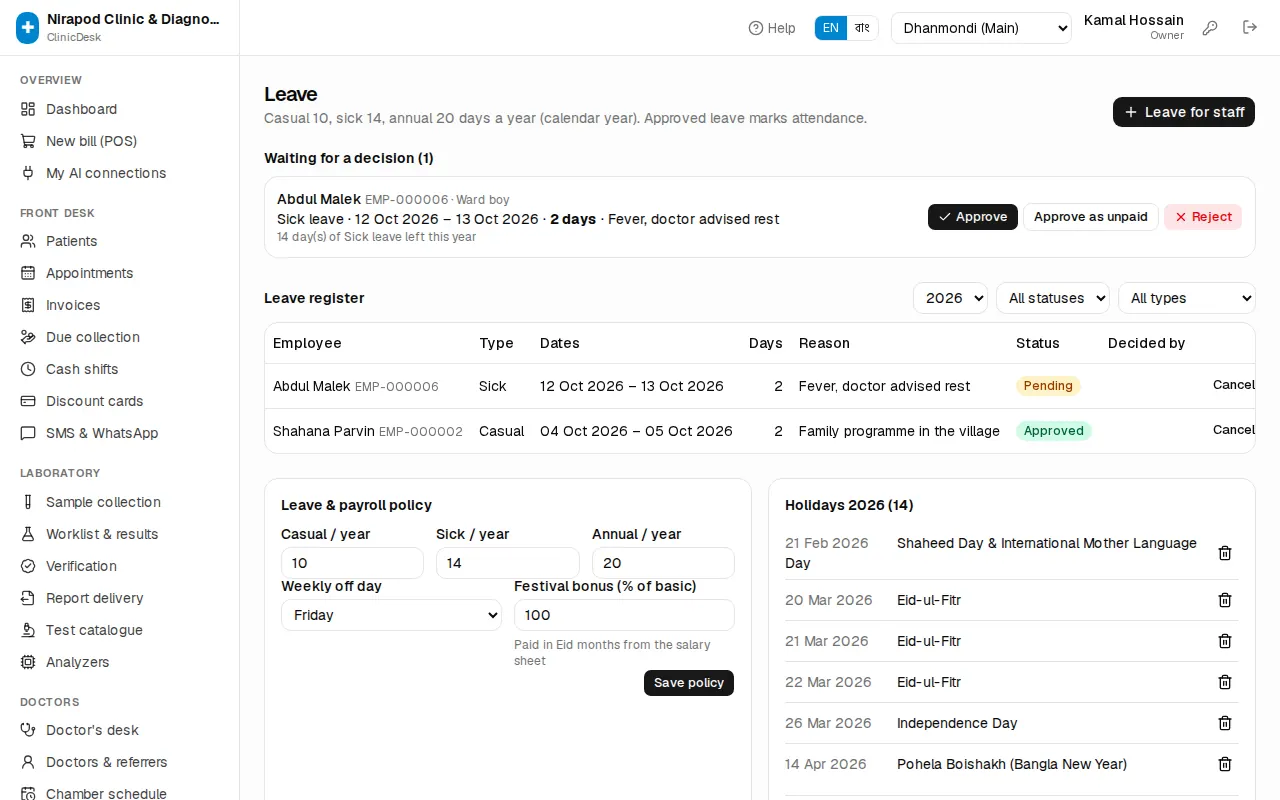Approve Abdul Malek's sick leave
This screenshot has height=800, width=1280.
[x=973, y=217]
